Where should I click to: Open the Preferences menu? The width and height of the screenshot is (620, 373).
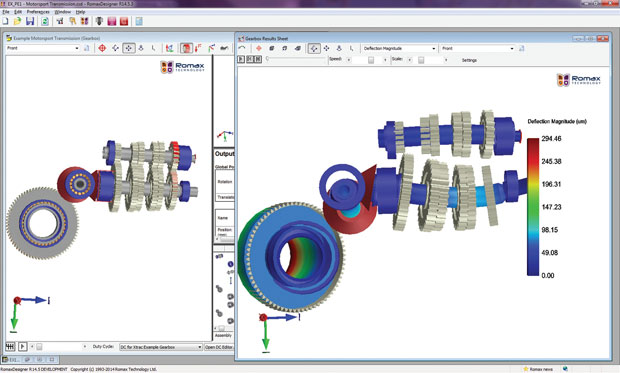point(38,12)
